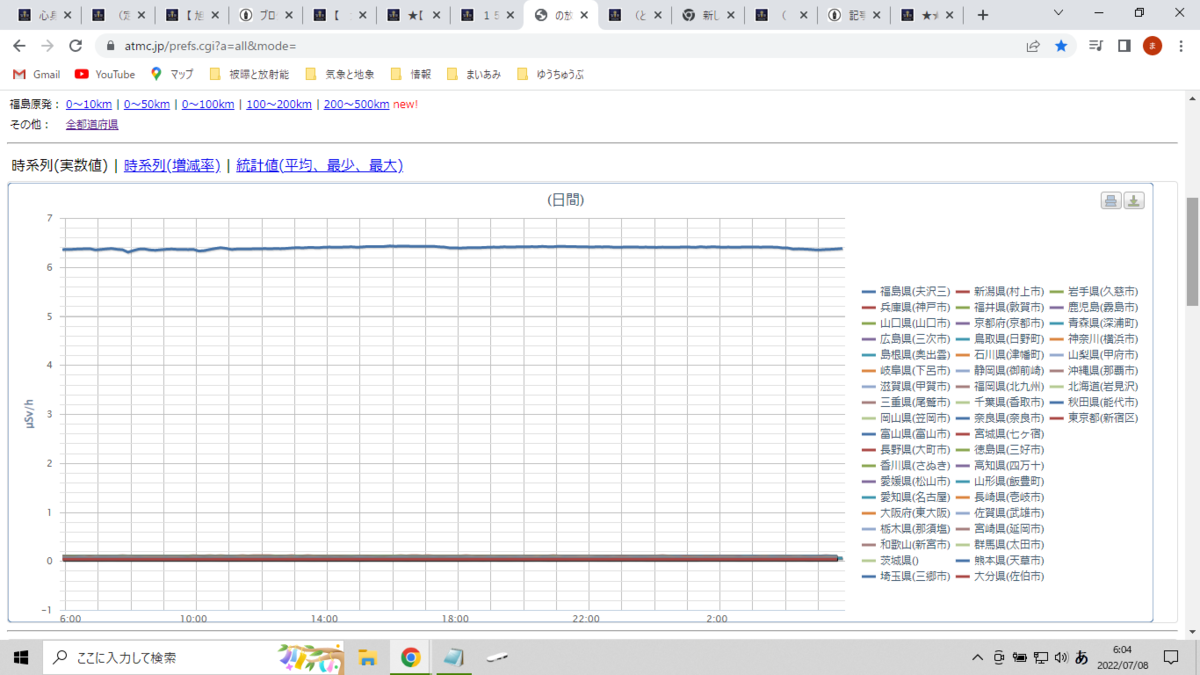Toggle 岩手県(久慈市) series in the legend
Viewport: 1200px width, 675px height.
point(1094,291)
